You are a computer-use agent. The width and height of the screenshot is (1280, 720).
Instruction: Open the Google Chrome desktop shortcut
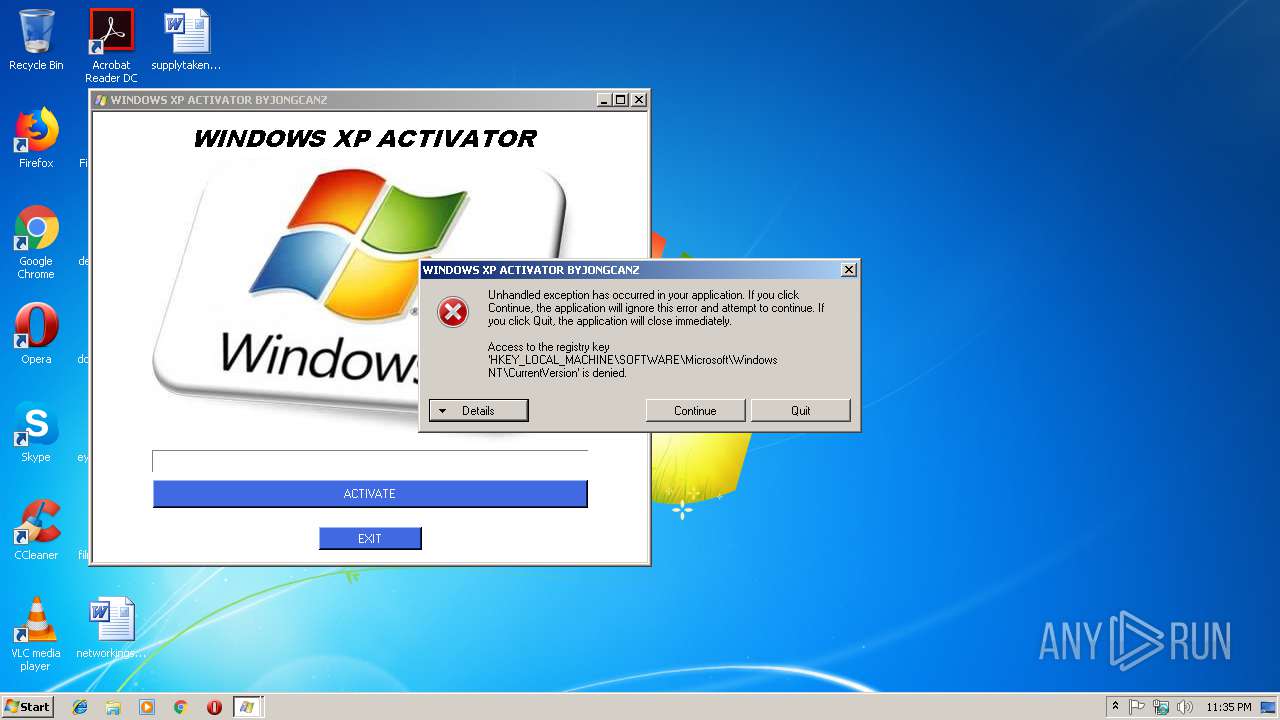[36, 242]
